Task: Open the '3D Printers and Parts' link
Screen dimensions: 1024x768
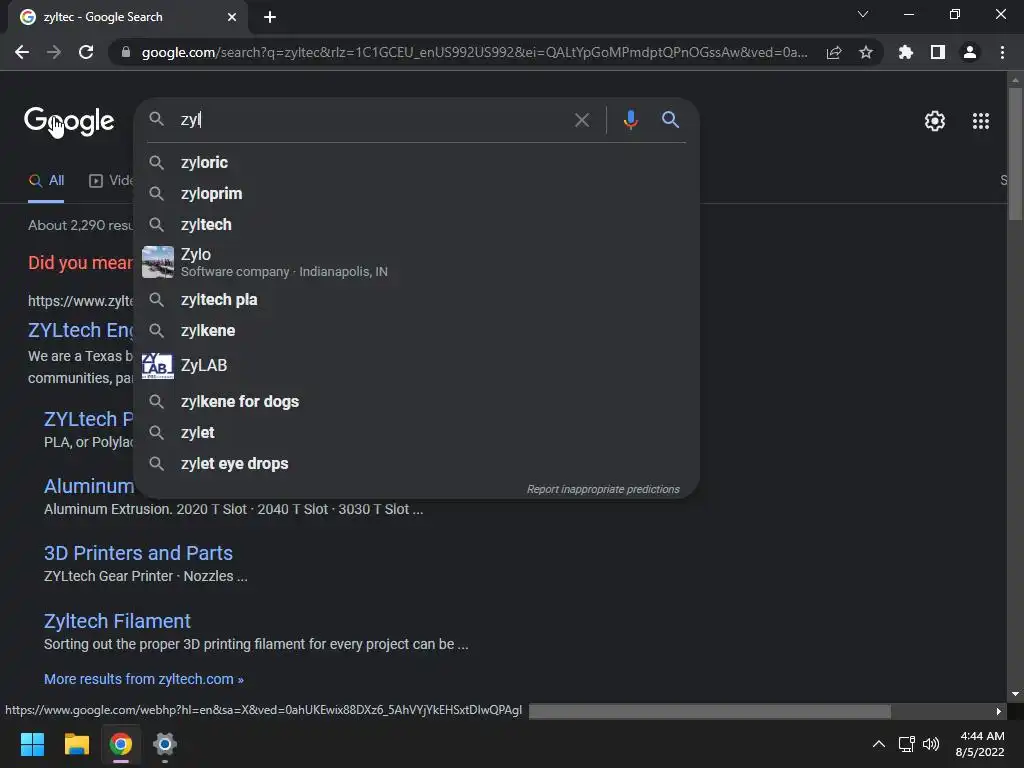Action: (138, 553)
